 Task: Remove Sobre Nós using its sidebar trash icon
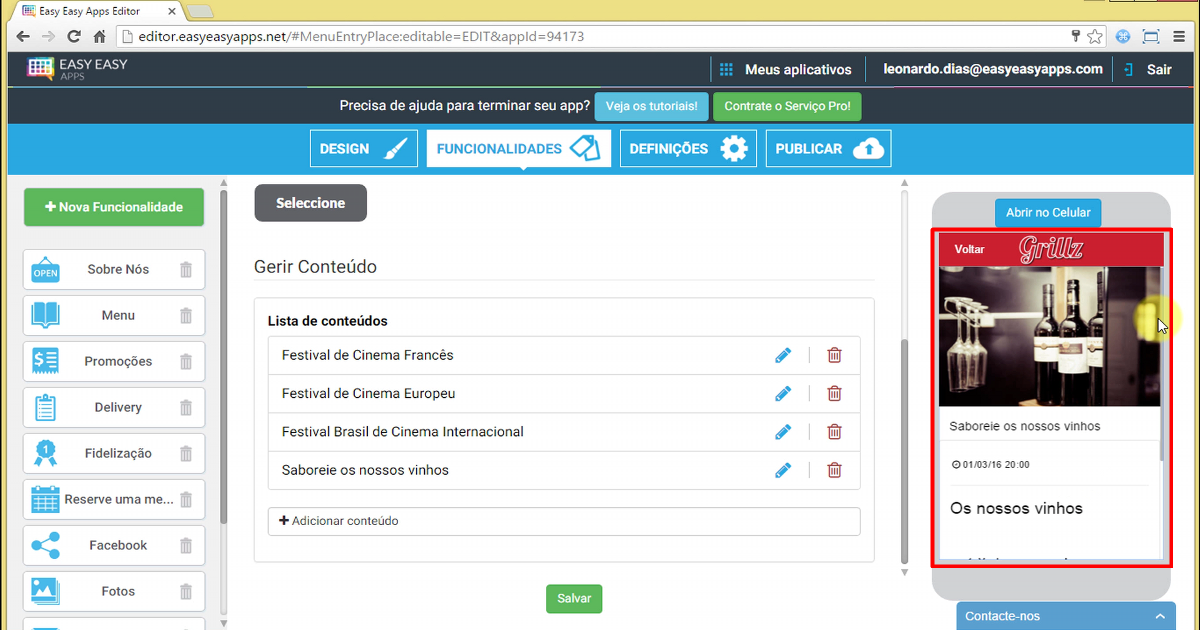click(x=186, y=269)
